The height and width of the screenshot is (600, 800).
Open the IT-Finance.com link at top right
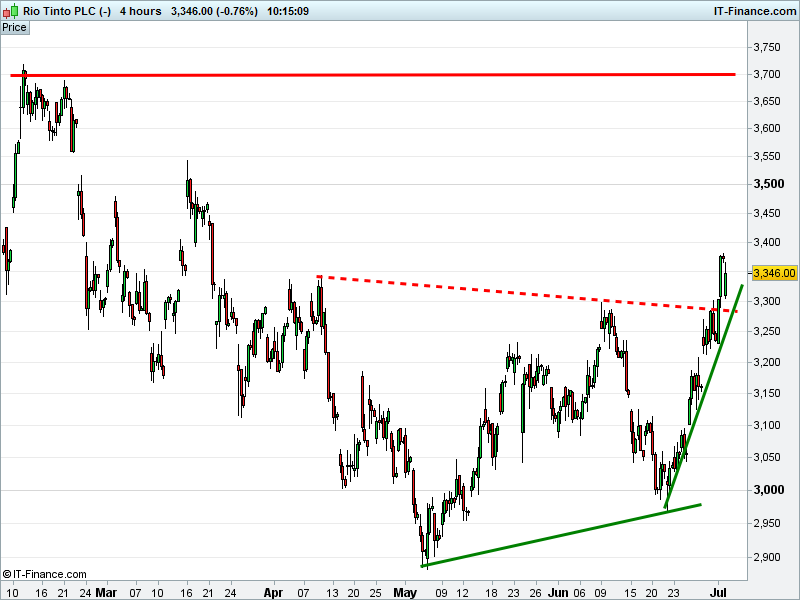pyautogui.click(x=755, y=11)
